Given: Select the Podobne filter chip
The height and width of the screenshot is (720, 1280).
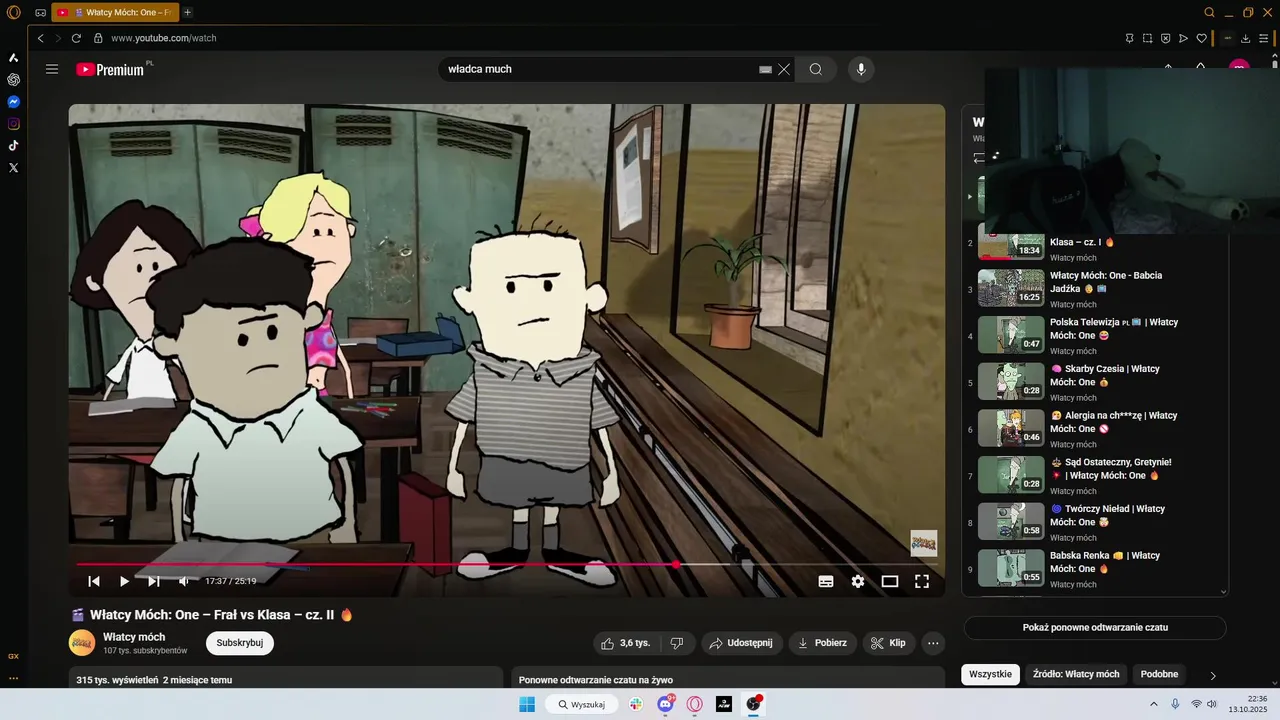Looking at the screenshot, I should [1160, 674].
